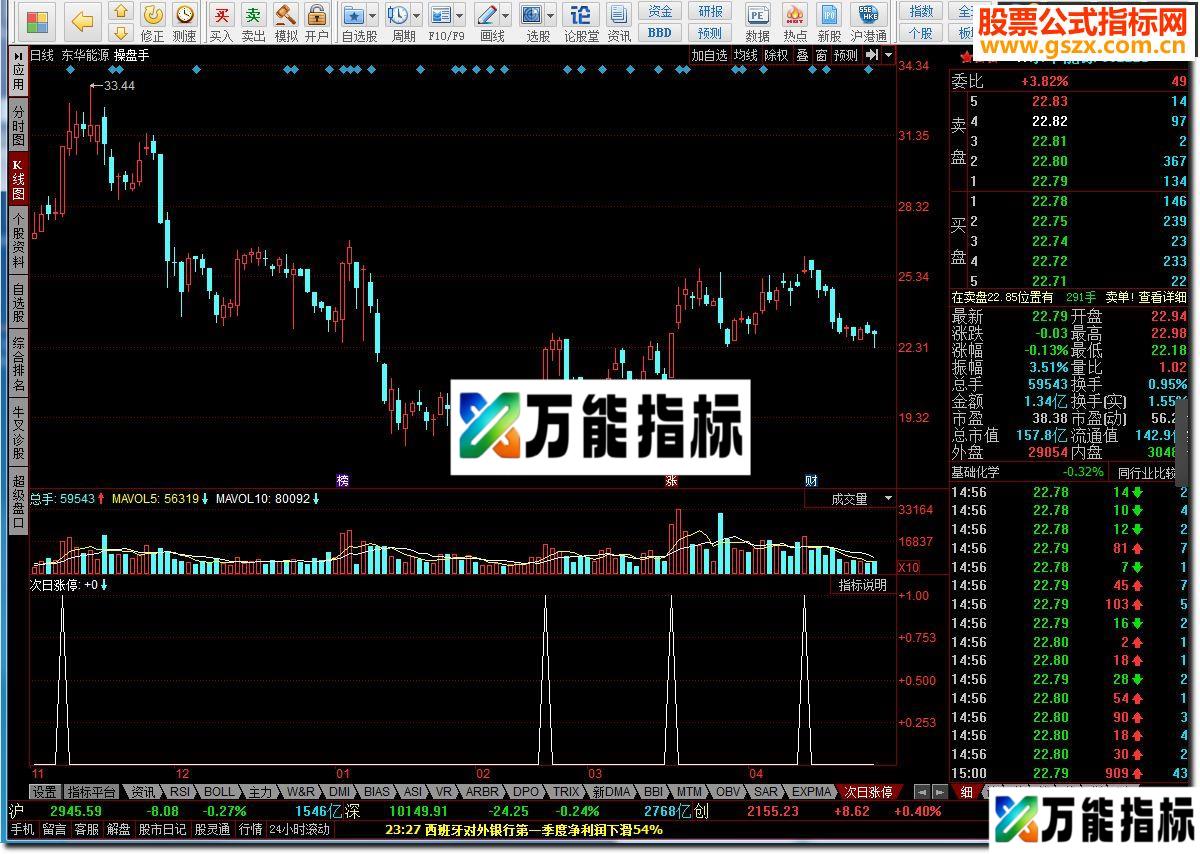Click 加自选 to add to watchlist
Image resolution: width=1200 pixels, height=854 pixels.
coord(709,55)
